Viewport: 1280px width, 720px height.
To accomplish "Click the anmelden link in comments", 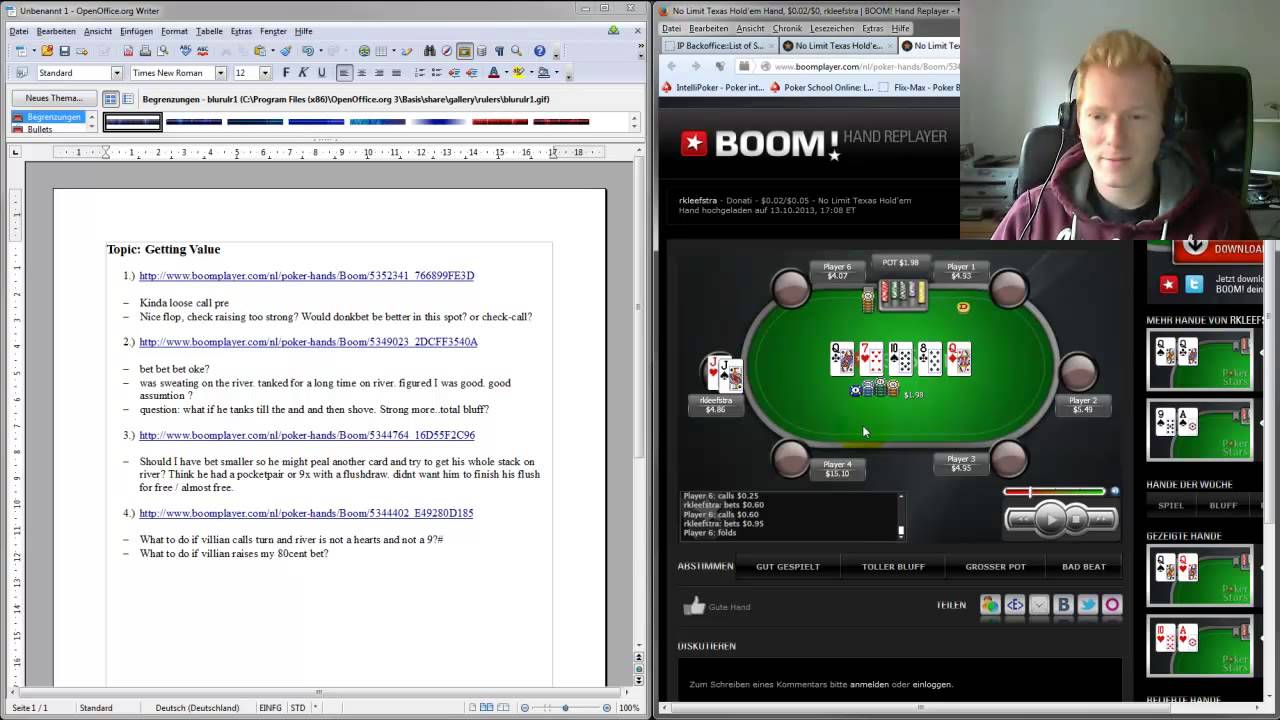I will point(868,684).
